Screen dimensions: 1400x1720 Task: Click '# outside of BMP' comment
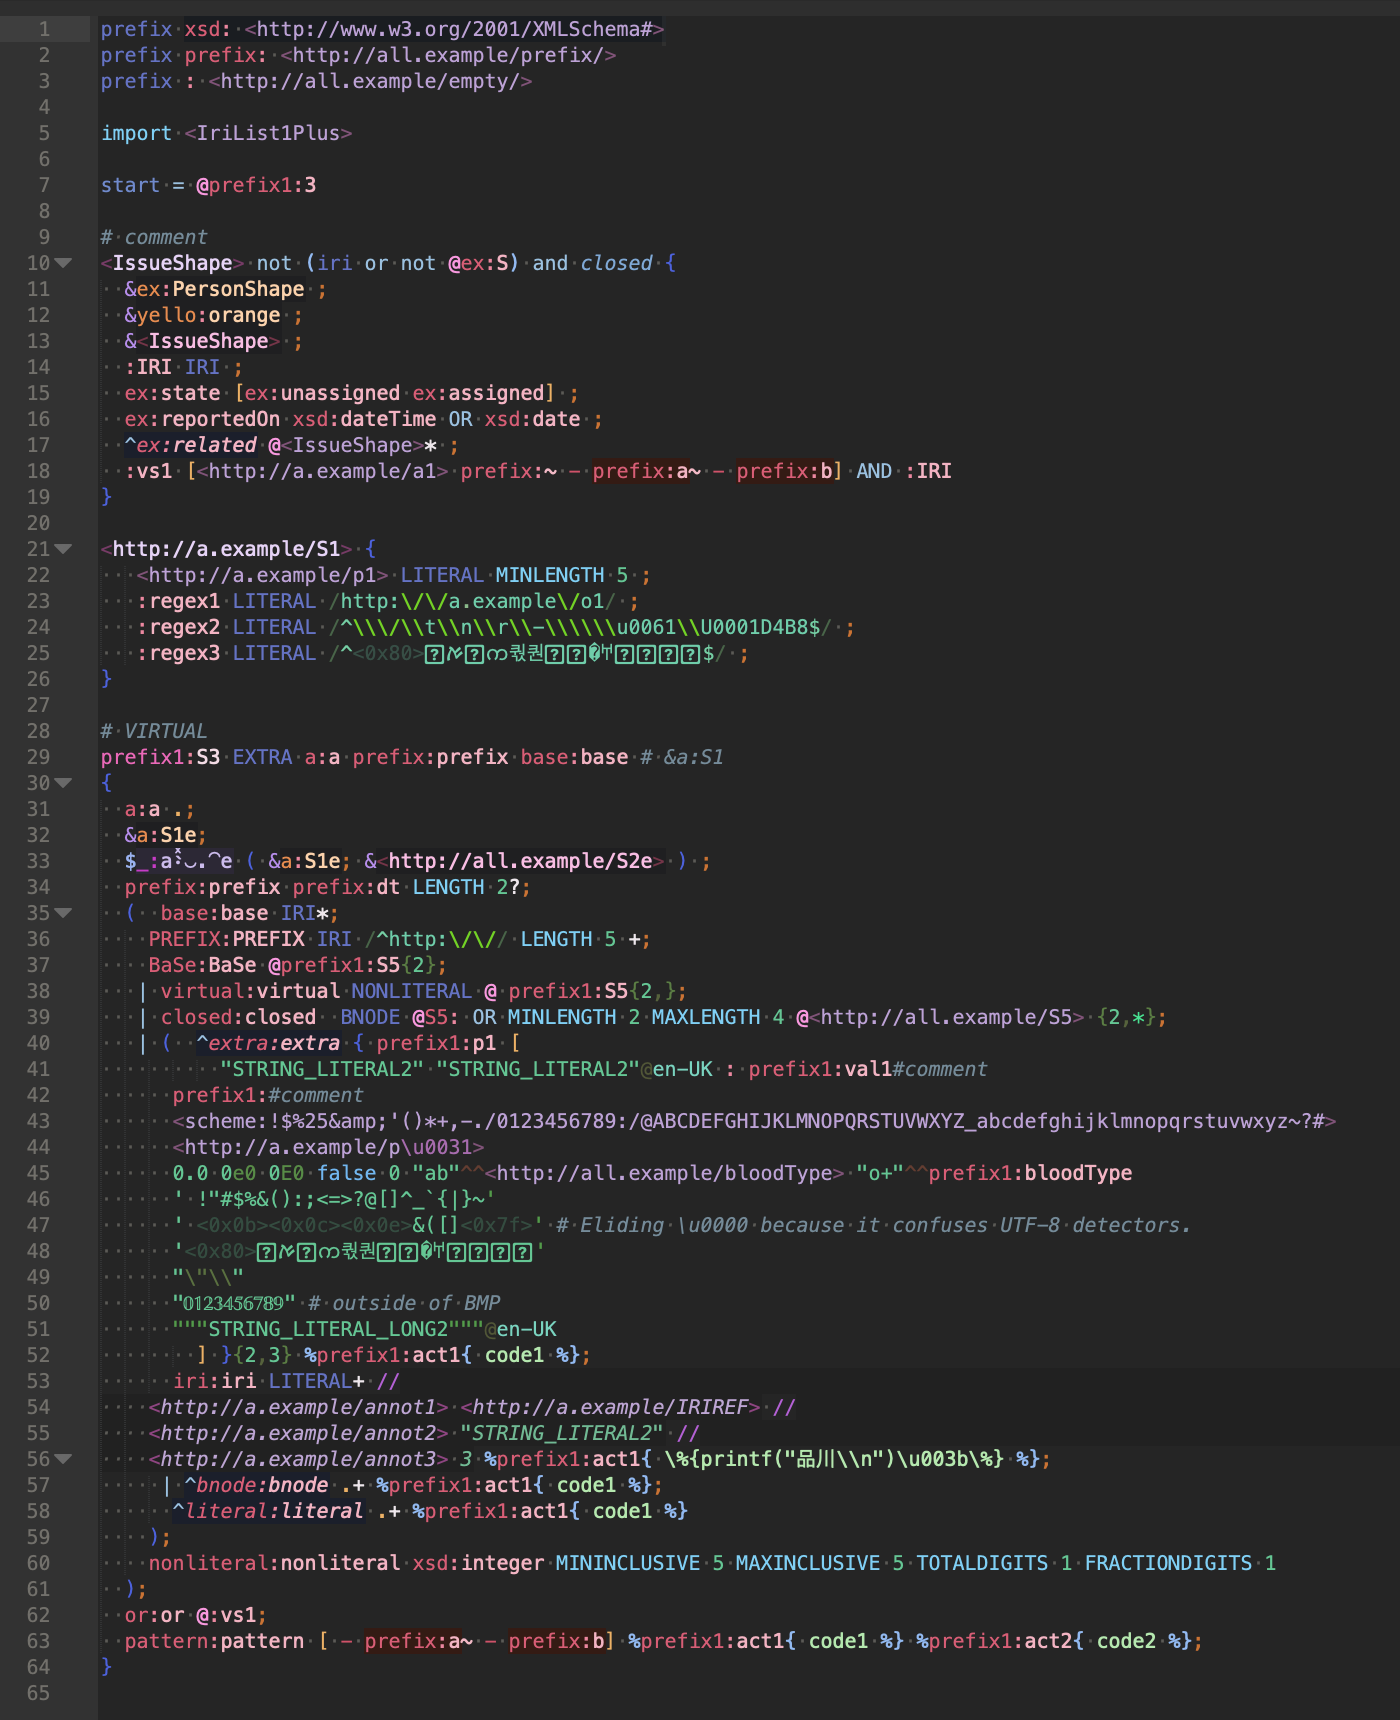click(404, 1303)
